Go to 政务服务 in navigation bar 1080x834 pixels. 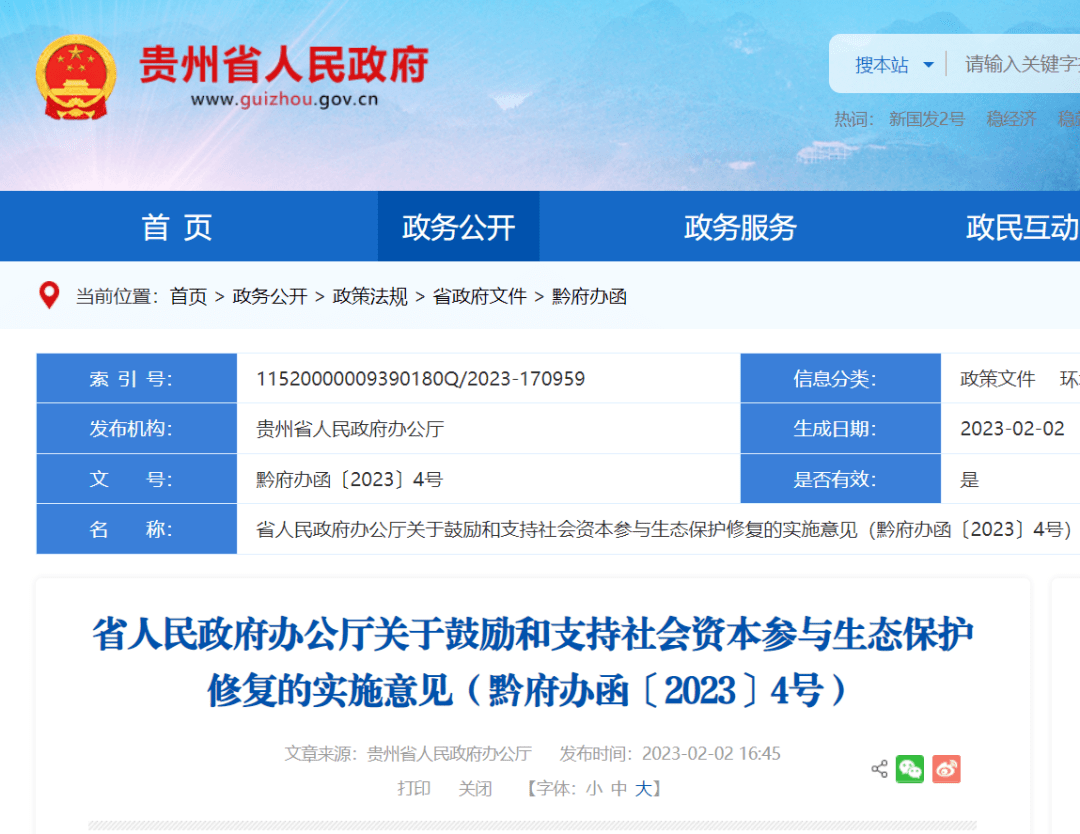click(x=740, y=227)
